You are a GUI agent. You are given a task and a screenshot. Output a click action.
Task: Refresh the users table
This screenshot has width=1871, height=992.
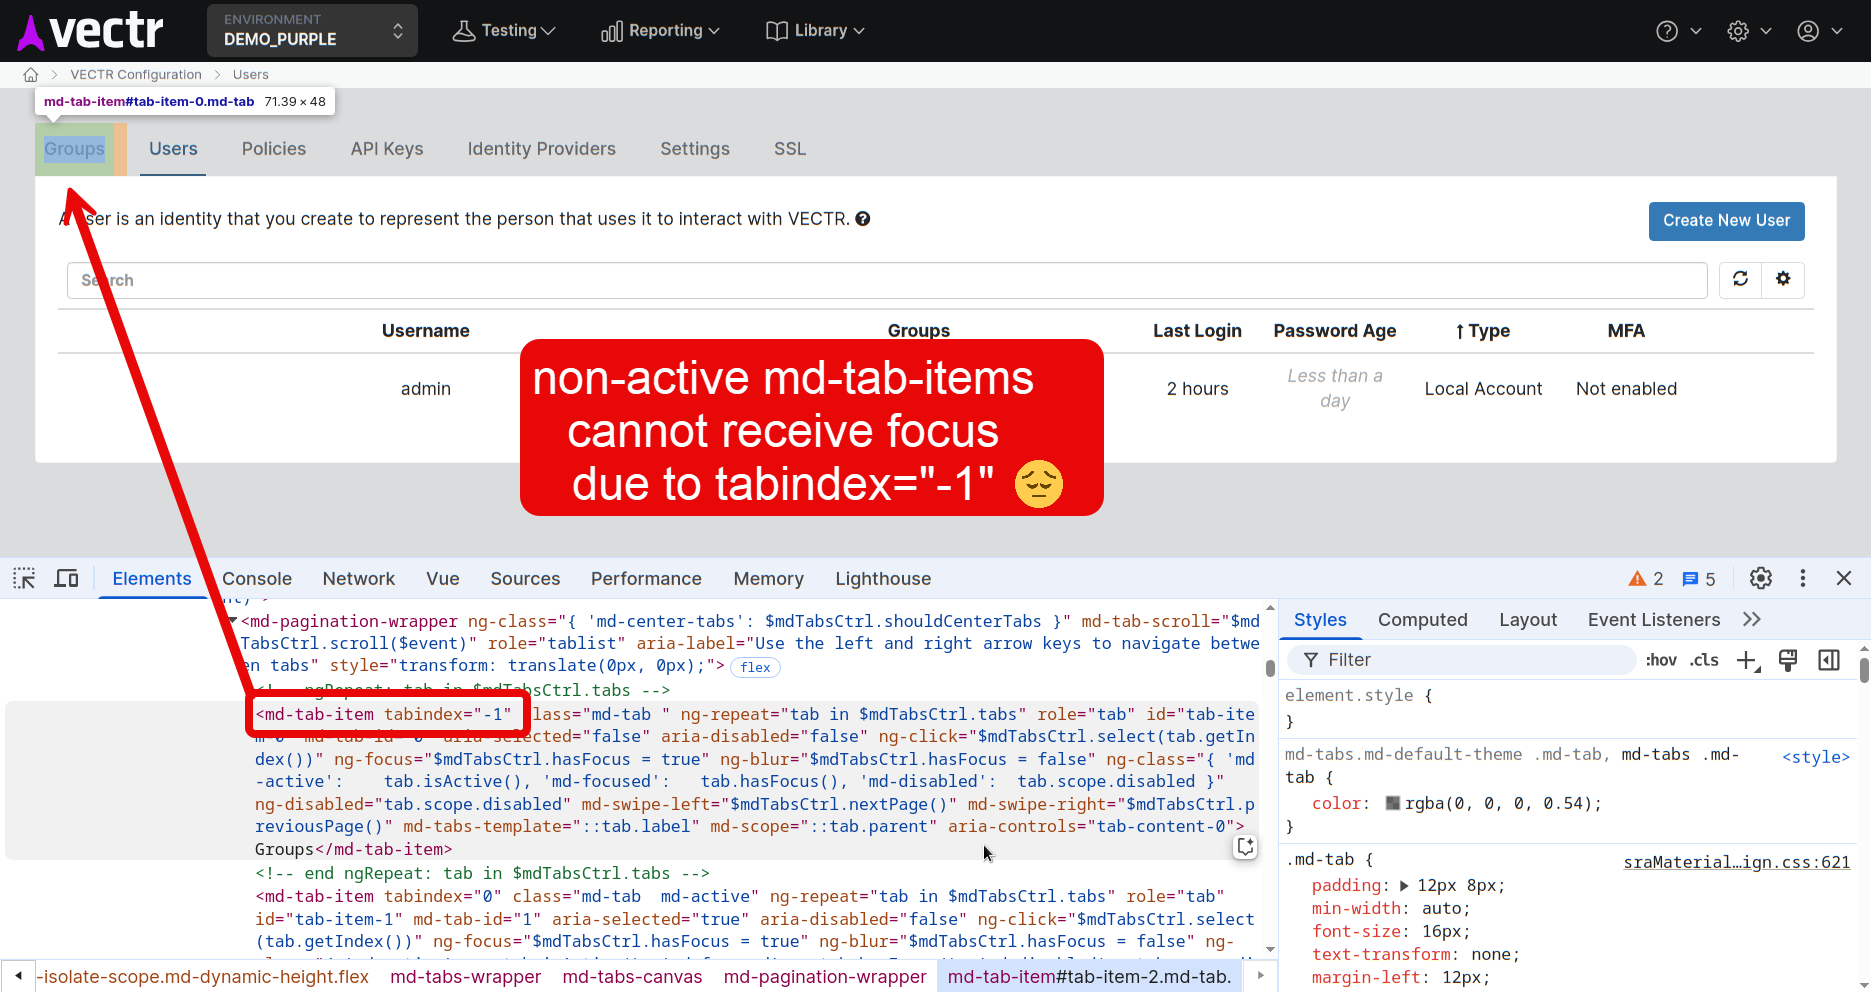[x=1740, y=279]
